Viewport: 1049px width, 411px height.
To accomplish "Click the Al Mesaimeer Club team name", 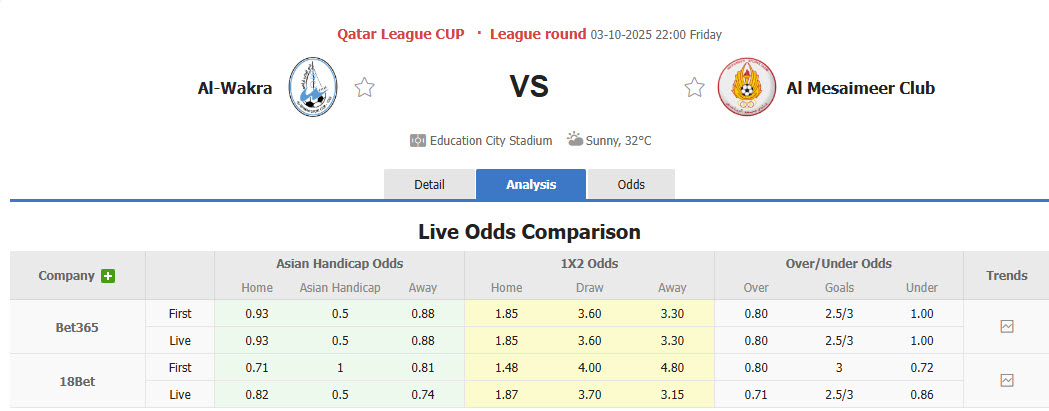I will pos(860,88).
